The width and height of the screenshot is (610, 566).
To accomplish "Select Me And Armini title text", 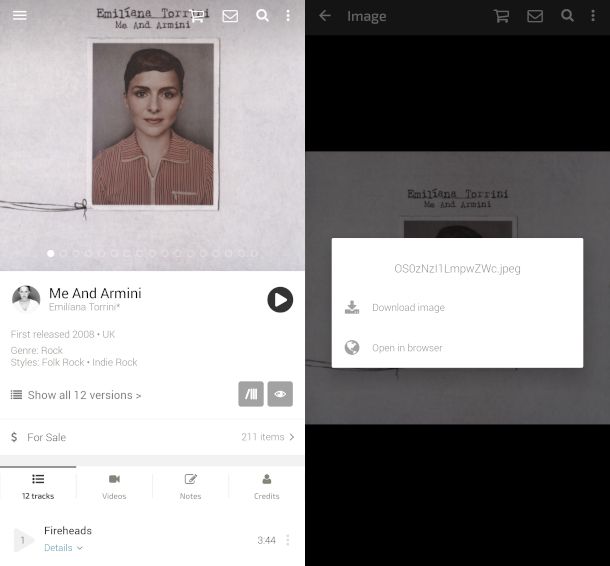I will (x=95, y=293).
